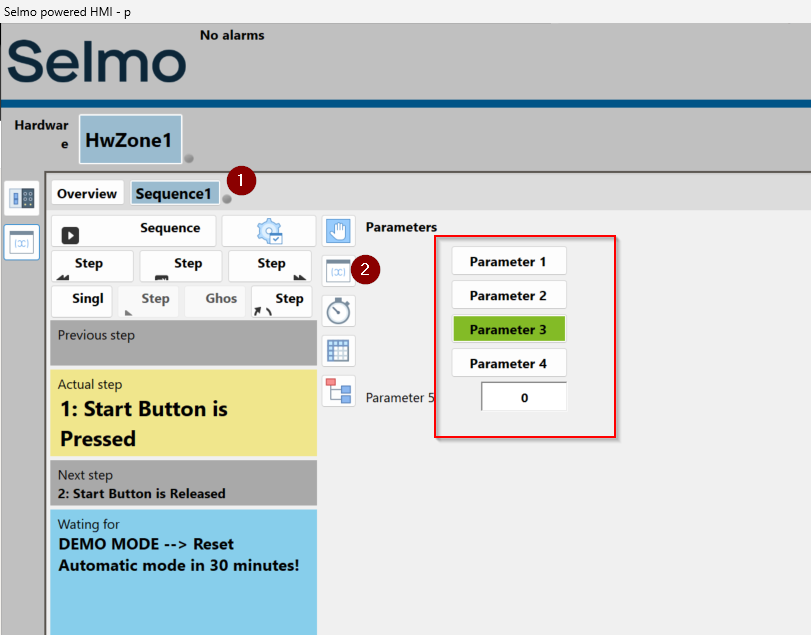Open the gear settings with checkmark button
The height and width of the screenshot is (635, 811).
(269, 231)
